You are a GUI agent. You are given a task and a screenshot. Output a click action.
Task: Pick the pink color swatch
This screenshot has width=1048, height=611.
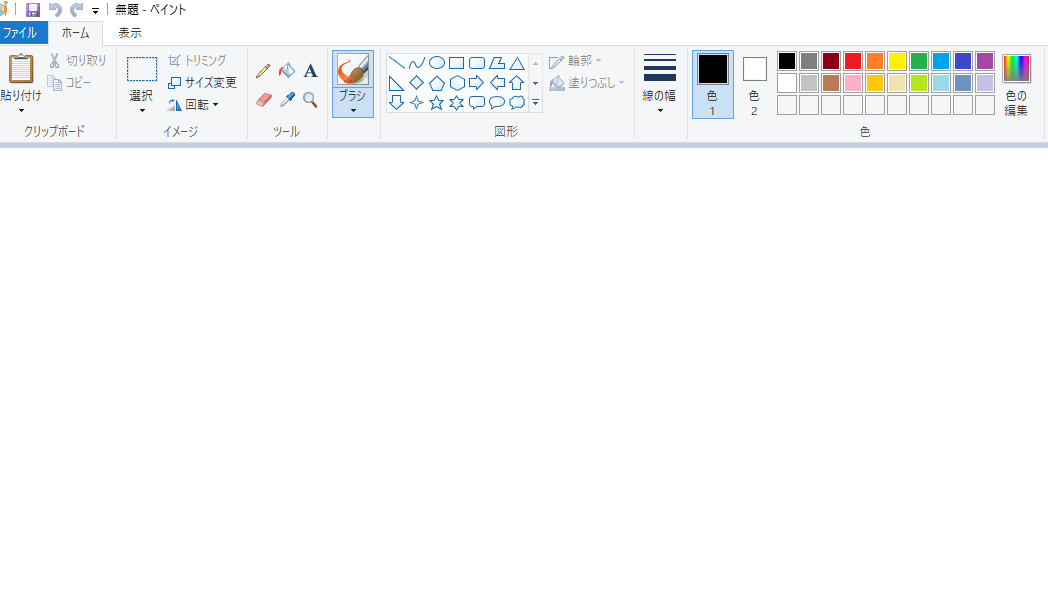(853, 83)
